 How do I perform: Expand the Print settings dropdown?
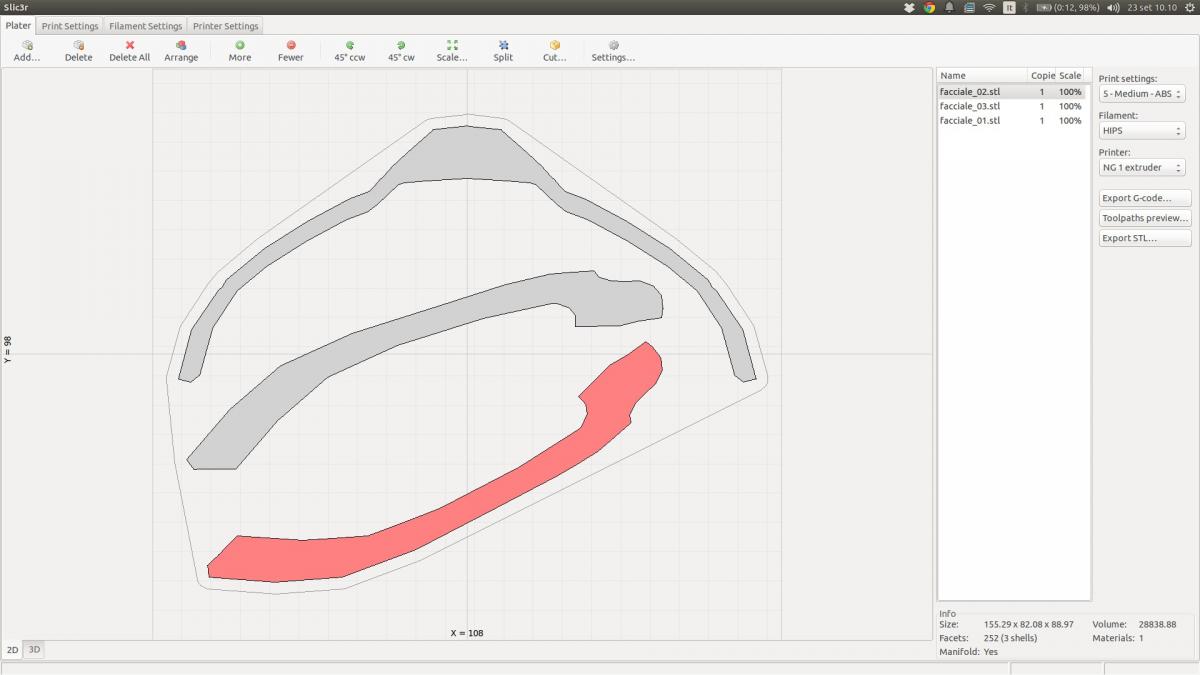coord(1141,94)
